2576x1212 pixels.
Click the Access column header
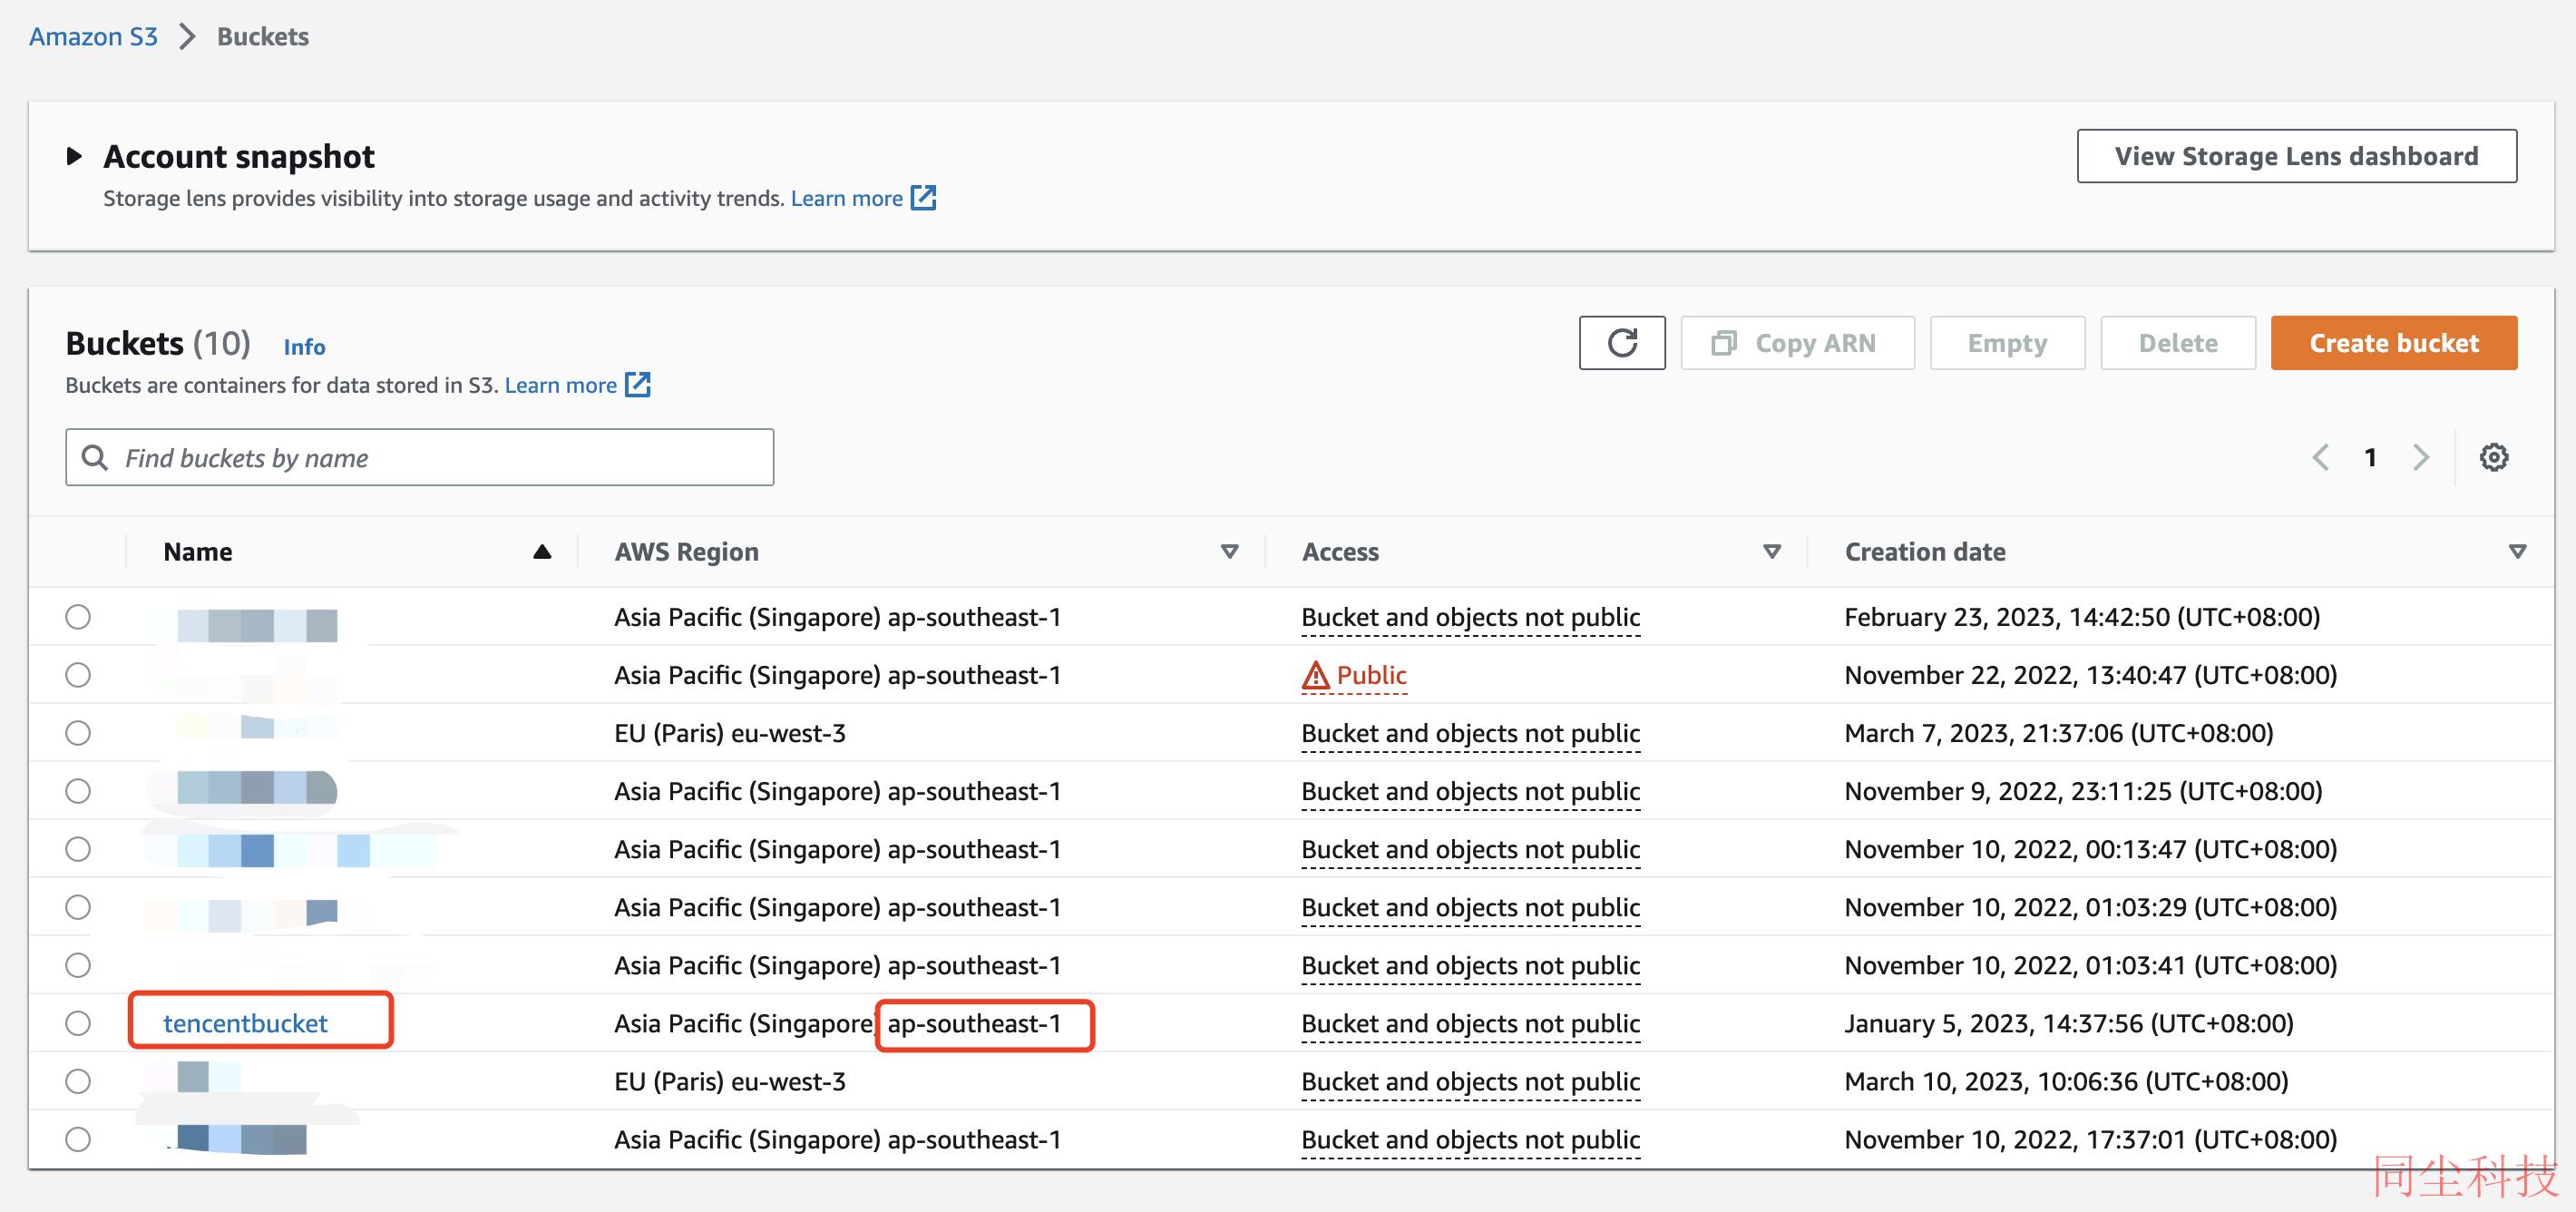click(x=1340, y=552)
